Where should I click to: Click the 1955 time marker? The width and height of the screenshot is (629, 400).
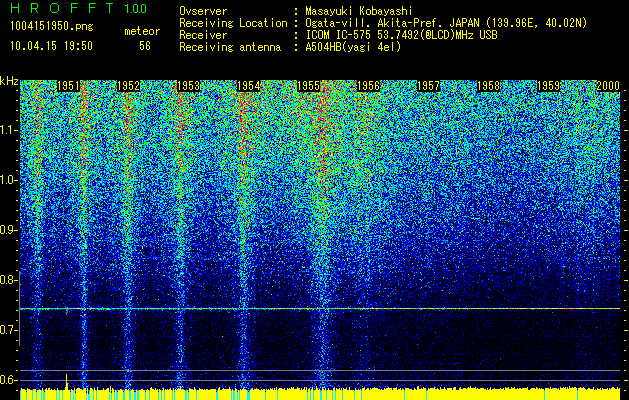pos(308,86)
